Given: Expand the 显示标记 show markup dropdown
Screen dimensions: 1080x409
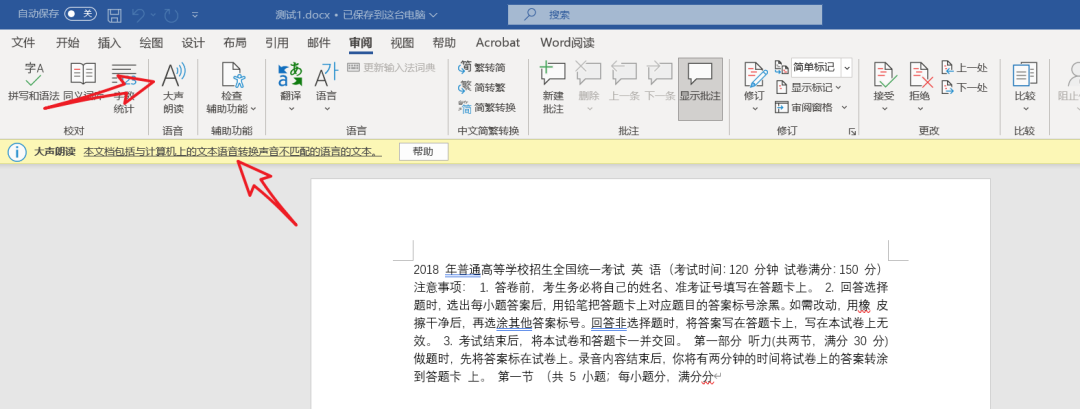Looking at the screenshot, I should pyautogui.click(x=838, y=87).
